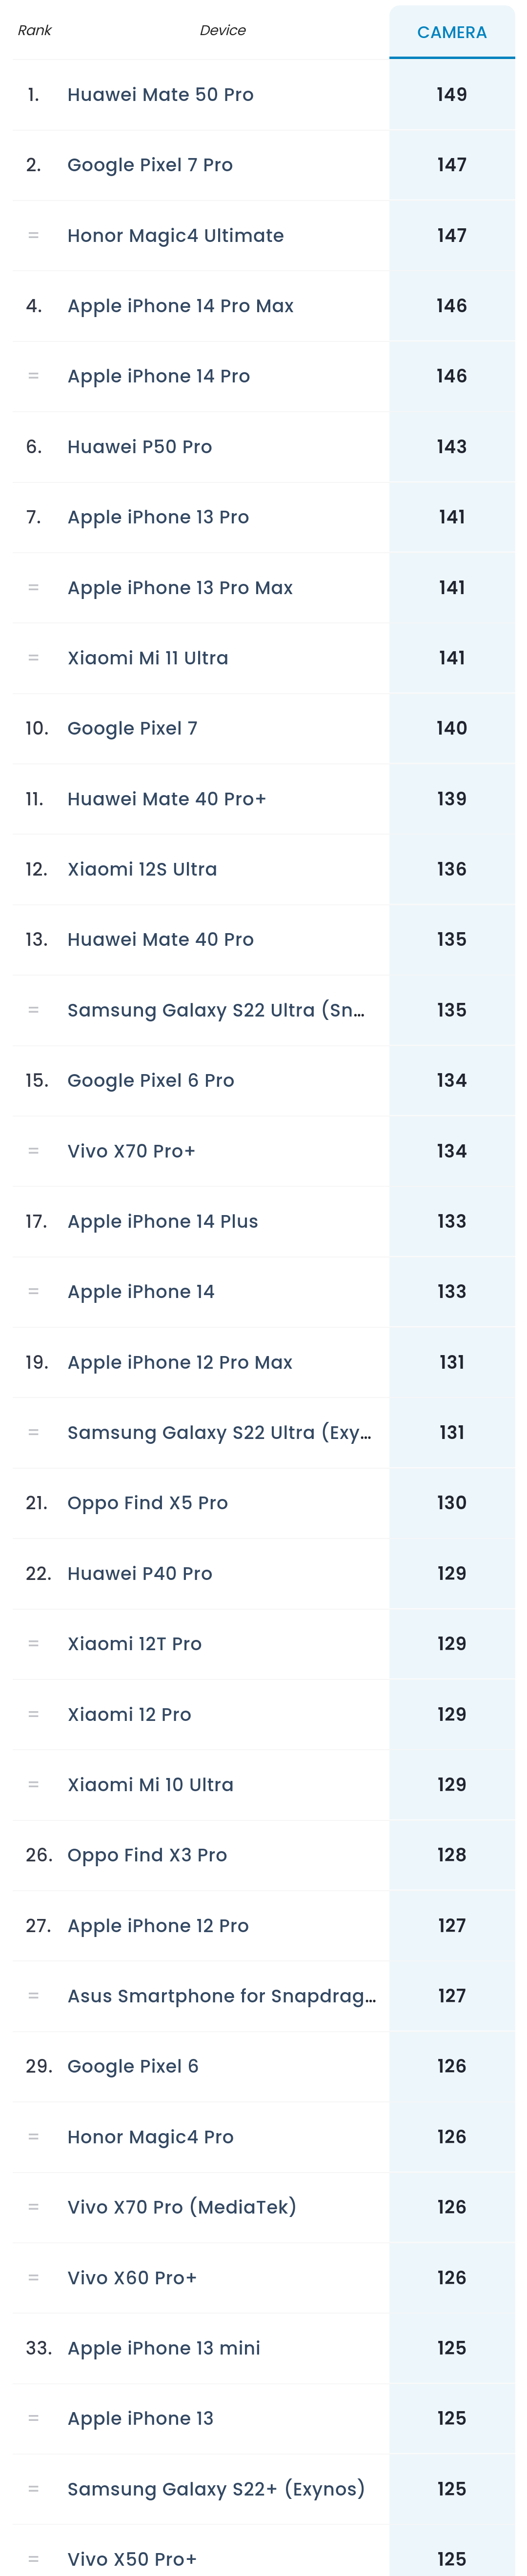This screenshot has width=527, height=2576.
Task: Open Xiaomi Mi 11 Ultra entry
Action: click(x=147, y=658)
